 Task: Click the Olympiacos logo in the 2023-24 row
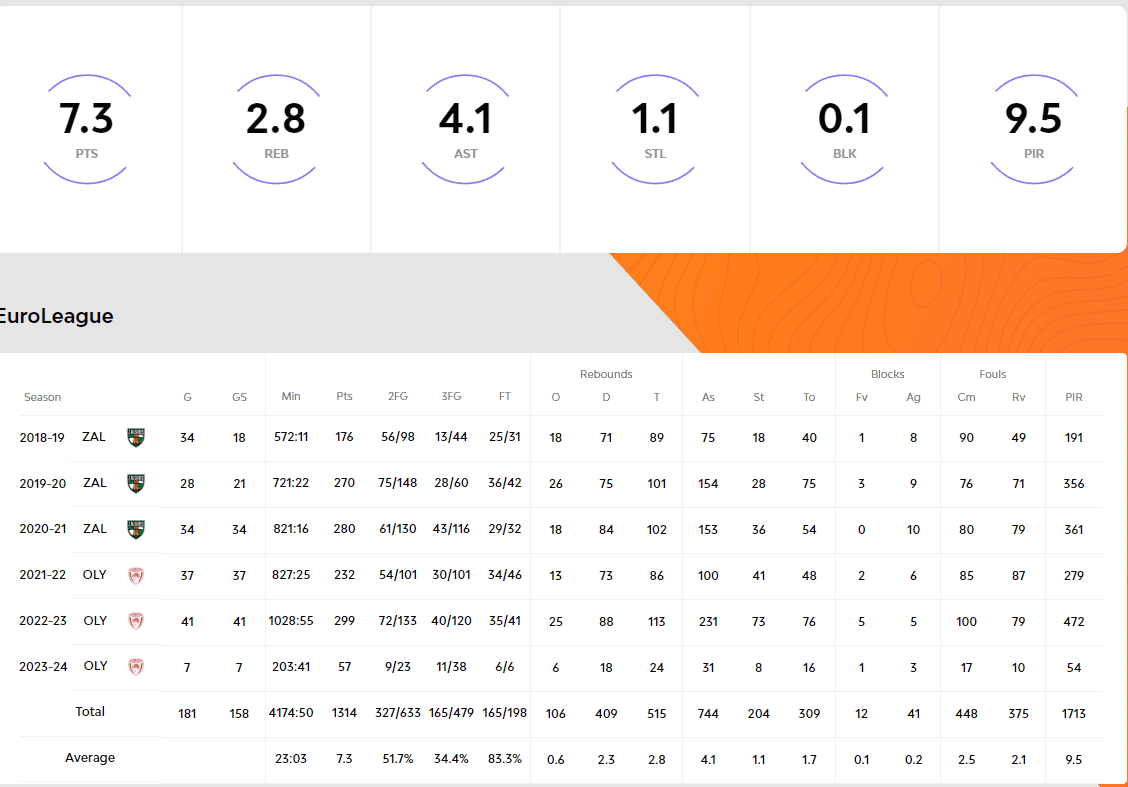(x=136, y=667)
